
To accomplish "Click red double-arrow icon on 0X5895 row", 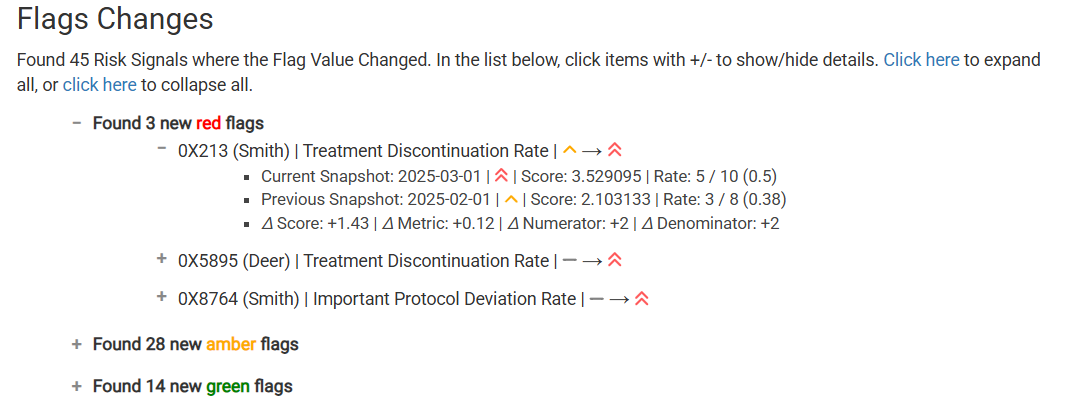I will click(615, 261).
